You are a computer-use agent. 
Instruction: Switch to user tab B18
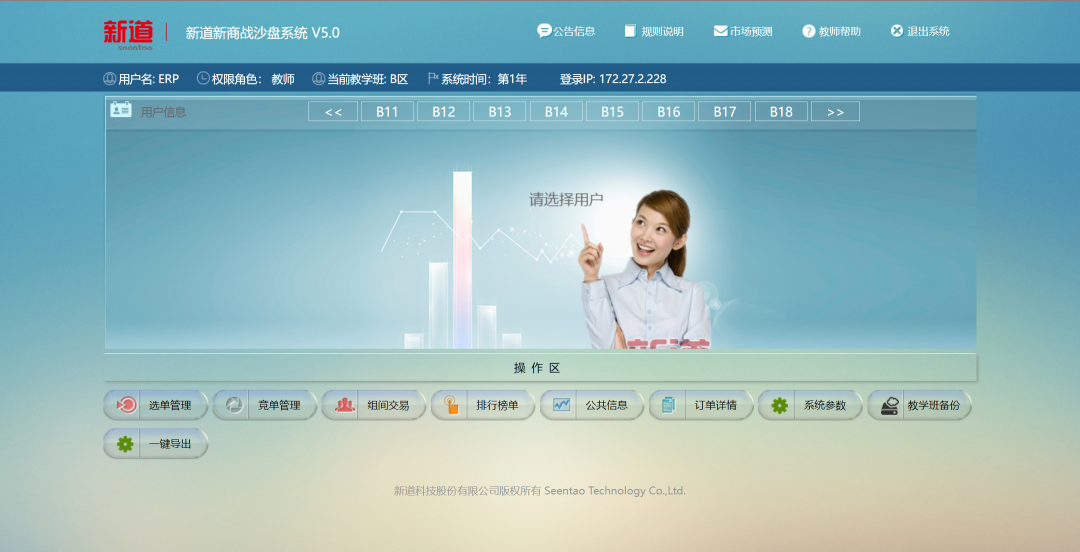(781, 112)
